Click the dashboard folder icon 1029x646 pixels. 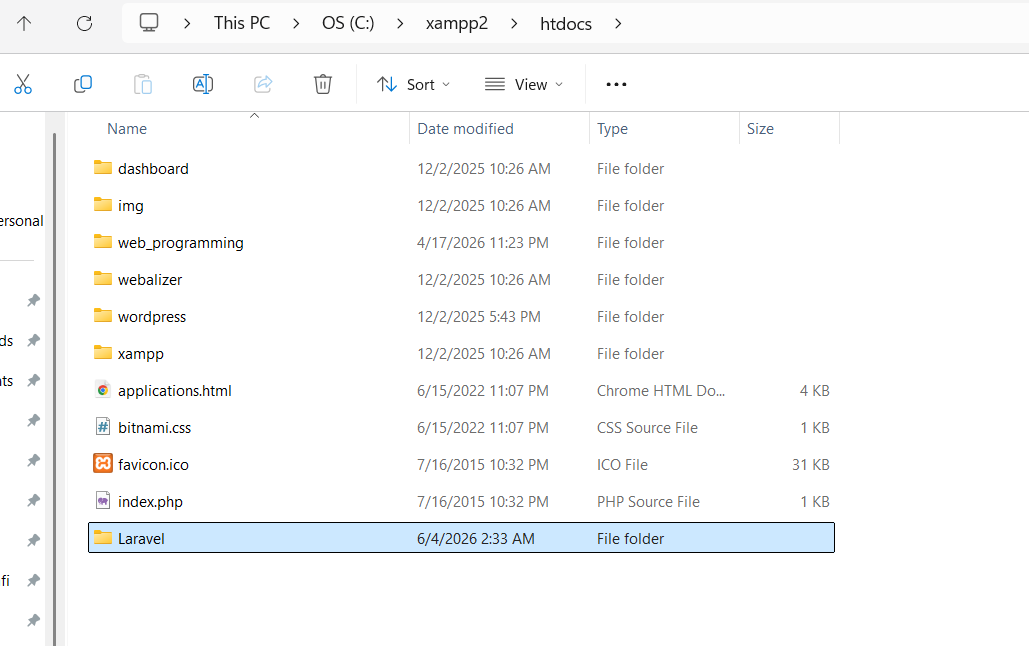(102, 167)
